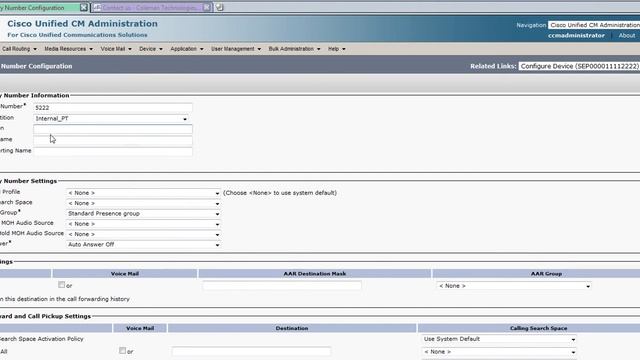Open the Call Routing menu
The width and height of the screenshot is (640, 360).
tap(19, 49)
